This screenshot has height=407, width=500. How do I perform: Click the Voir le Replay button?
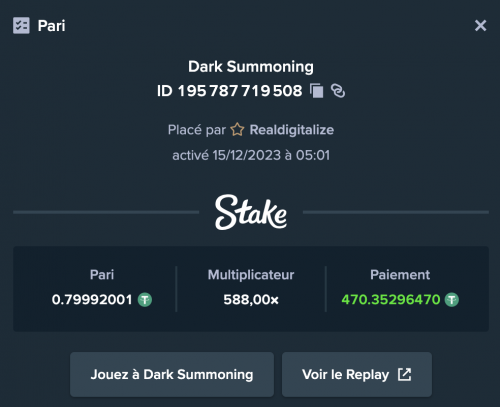click(x=357, y=374)
